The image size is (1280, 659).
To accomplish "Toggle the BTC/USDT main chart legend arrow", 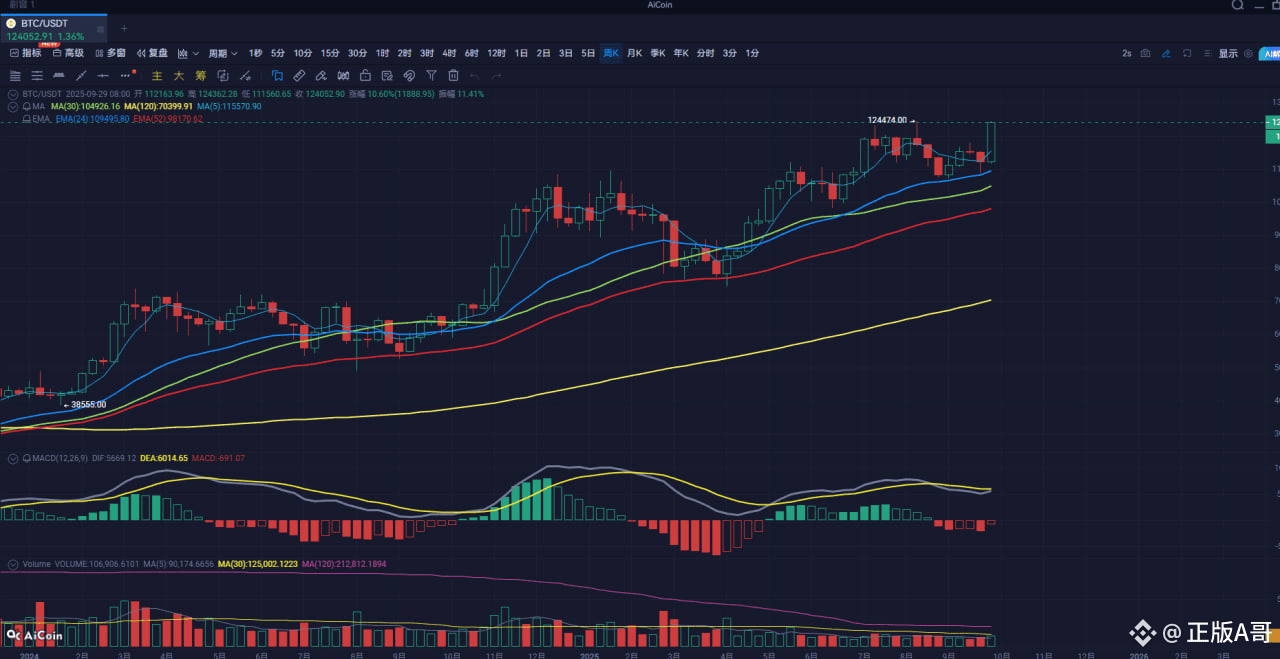I will click(x=12, y=94).
